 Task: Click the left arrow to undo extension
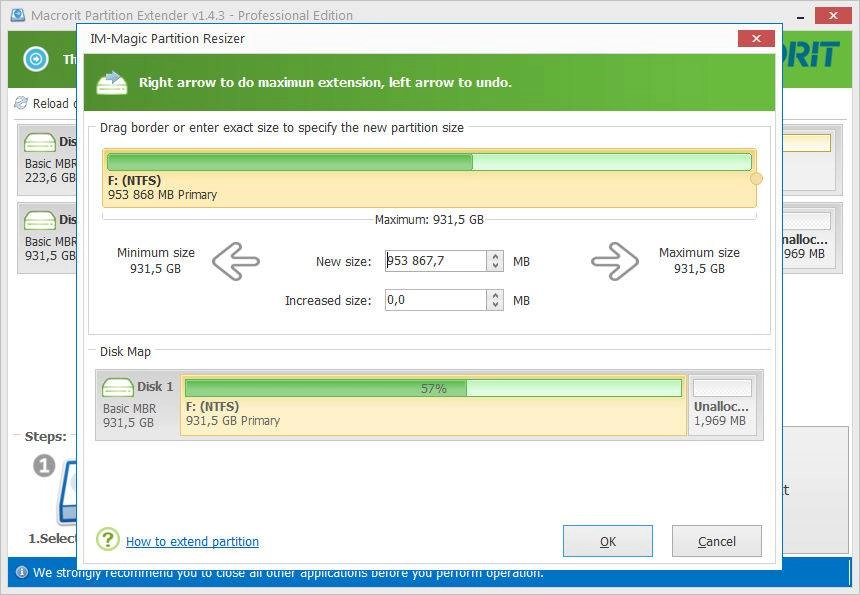click(x=236, y=262)
